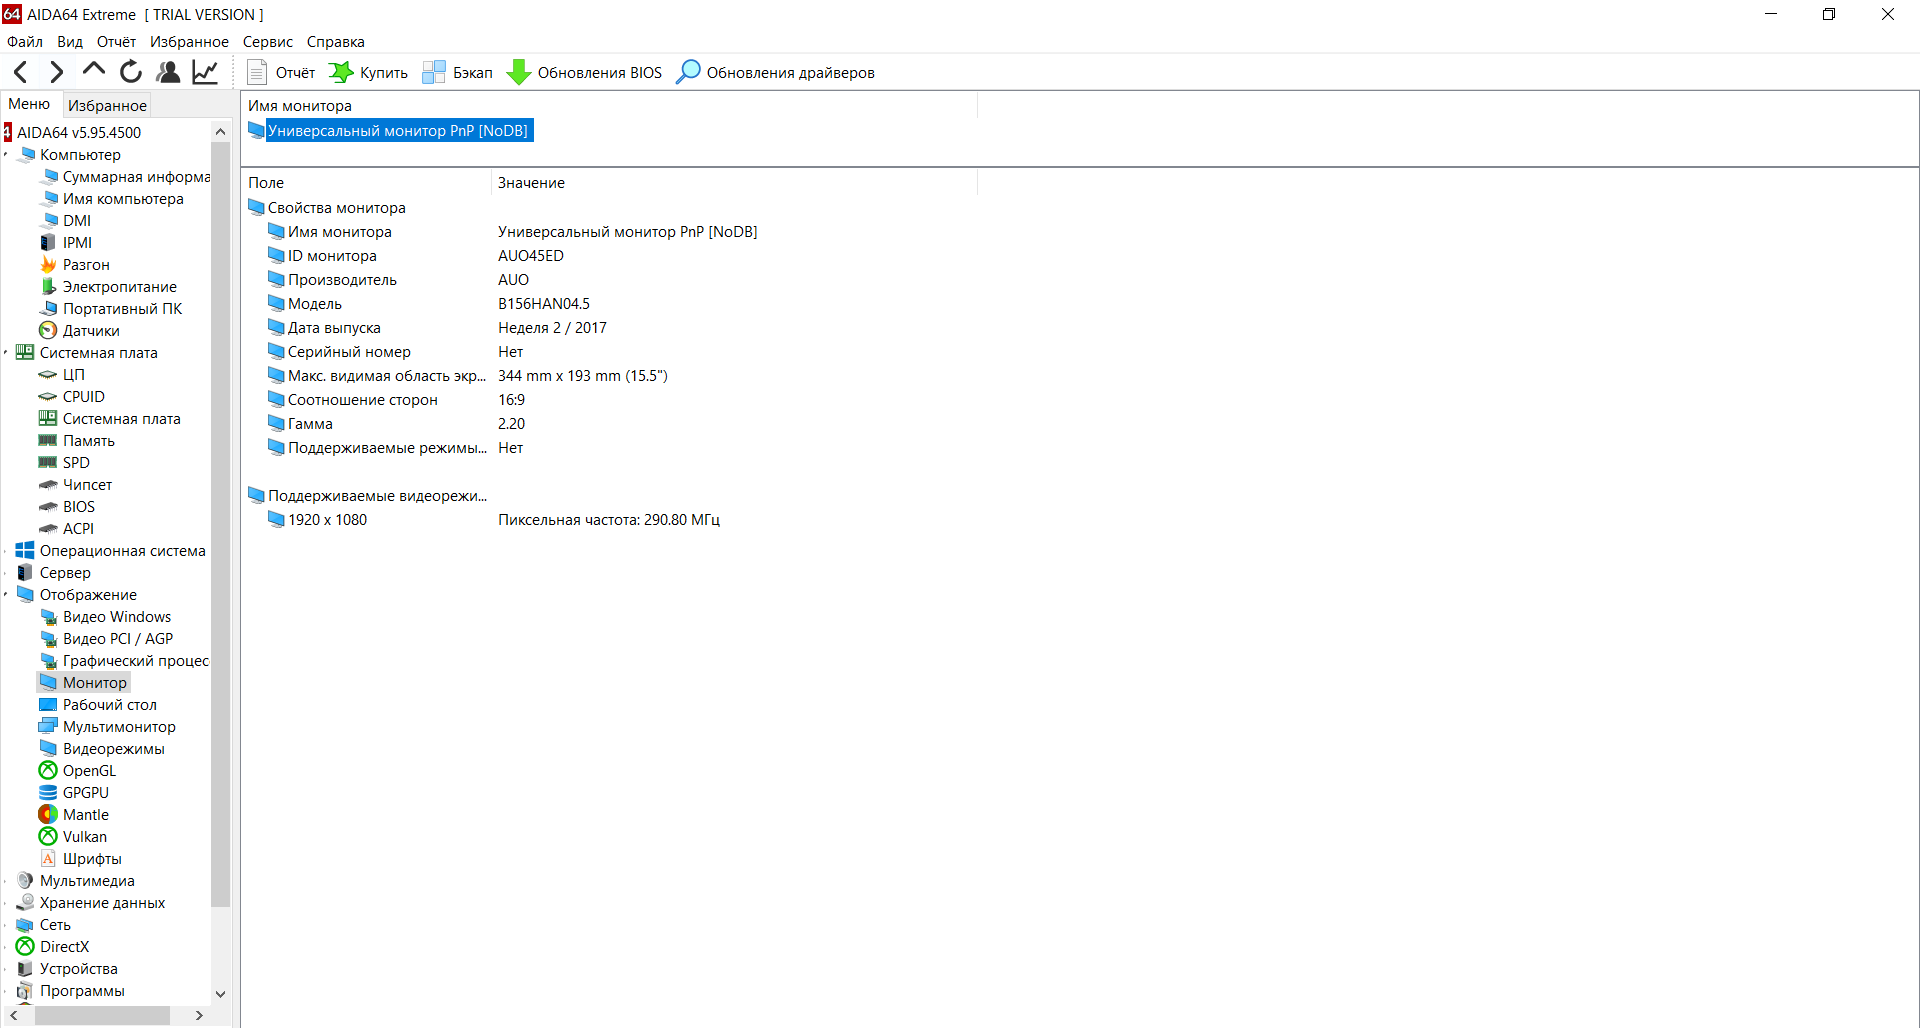The height and width of the screenshot is (1028, 1920).
Task: Go up one level with Up arrow
Action: (94, 71)
